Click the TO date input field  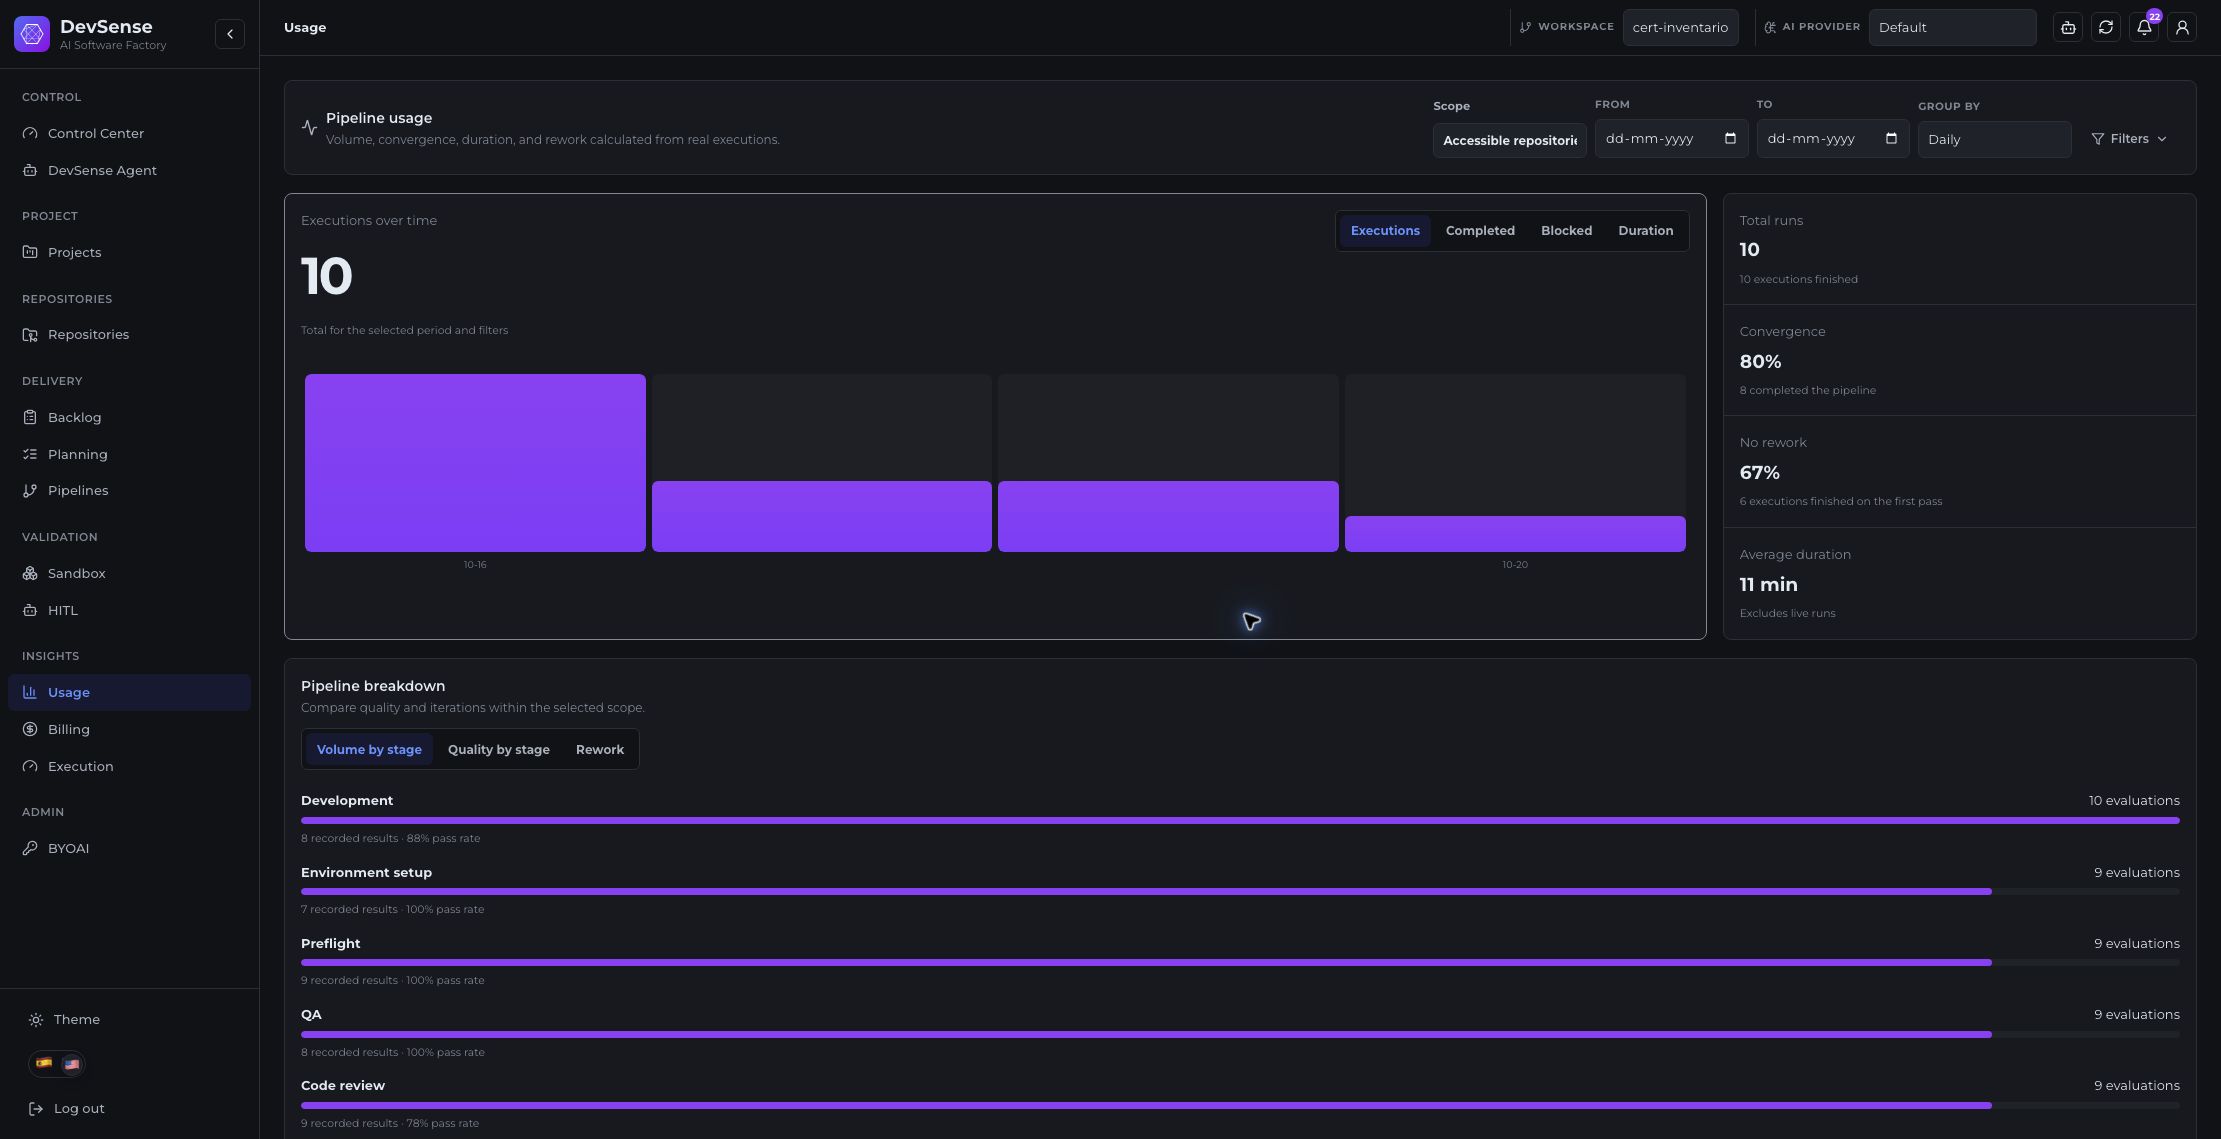coord(1832,138)
